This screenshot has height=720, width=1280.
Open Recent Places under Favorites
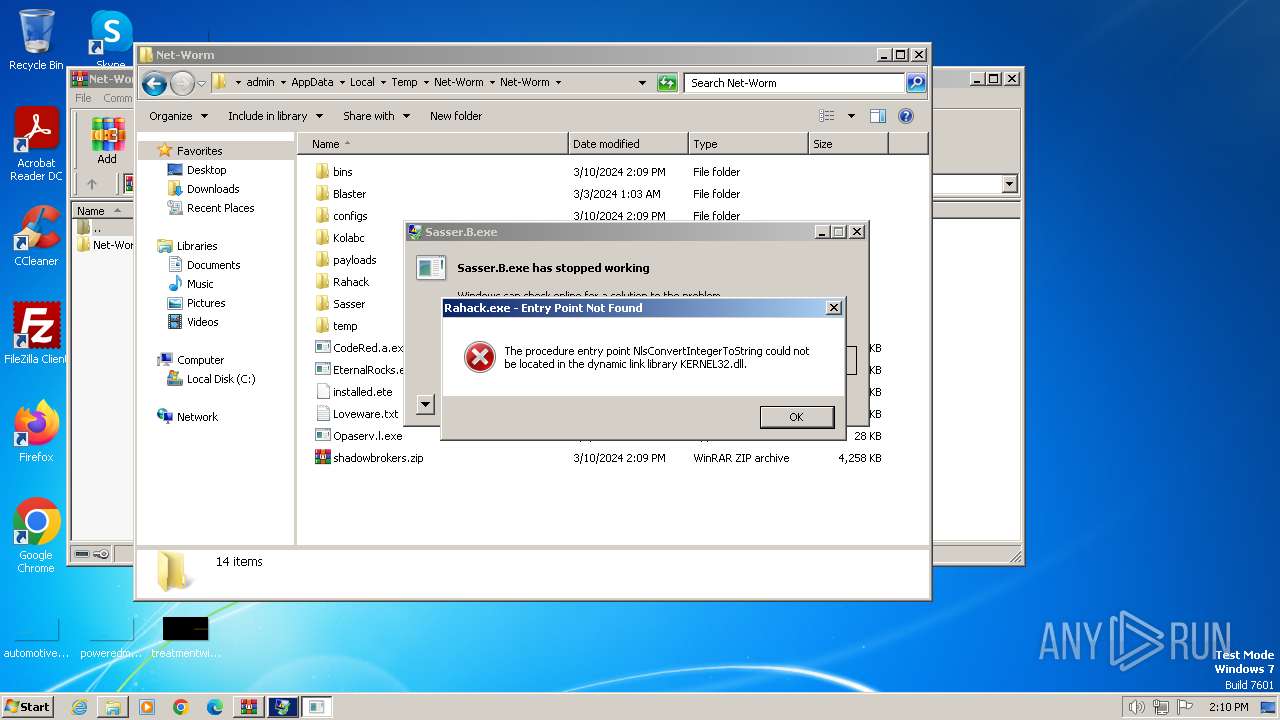[220, 208]
